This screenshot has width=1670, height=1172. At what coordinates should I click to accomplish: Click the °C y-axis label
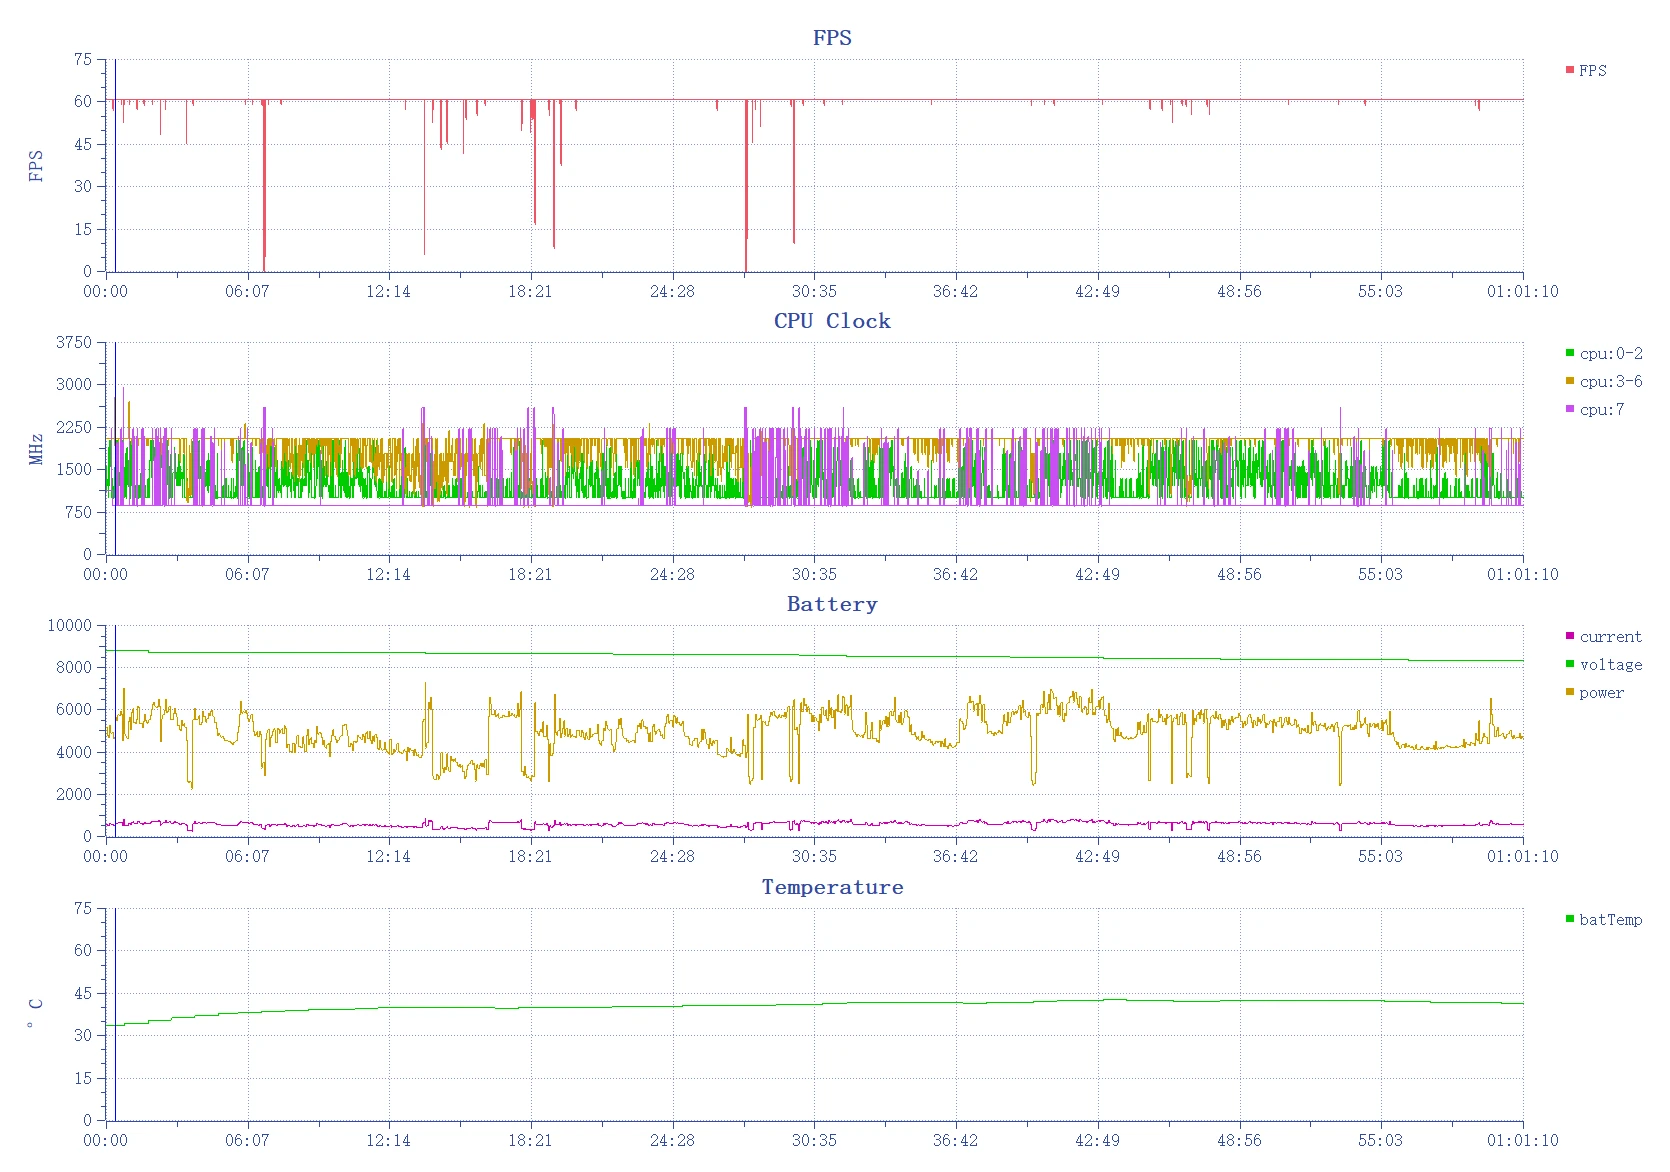[x=37, y=1014]
